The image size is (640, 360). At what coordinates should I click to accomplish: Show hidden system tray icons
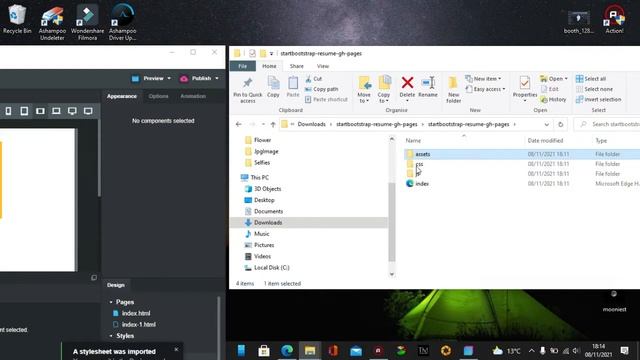click(531, 351)
